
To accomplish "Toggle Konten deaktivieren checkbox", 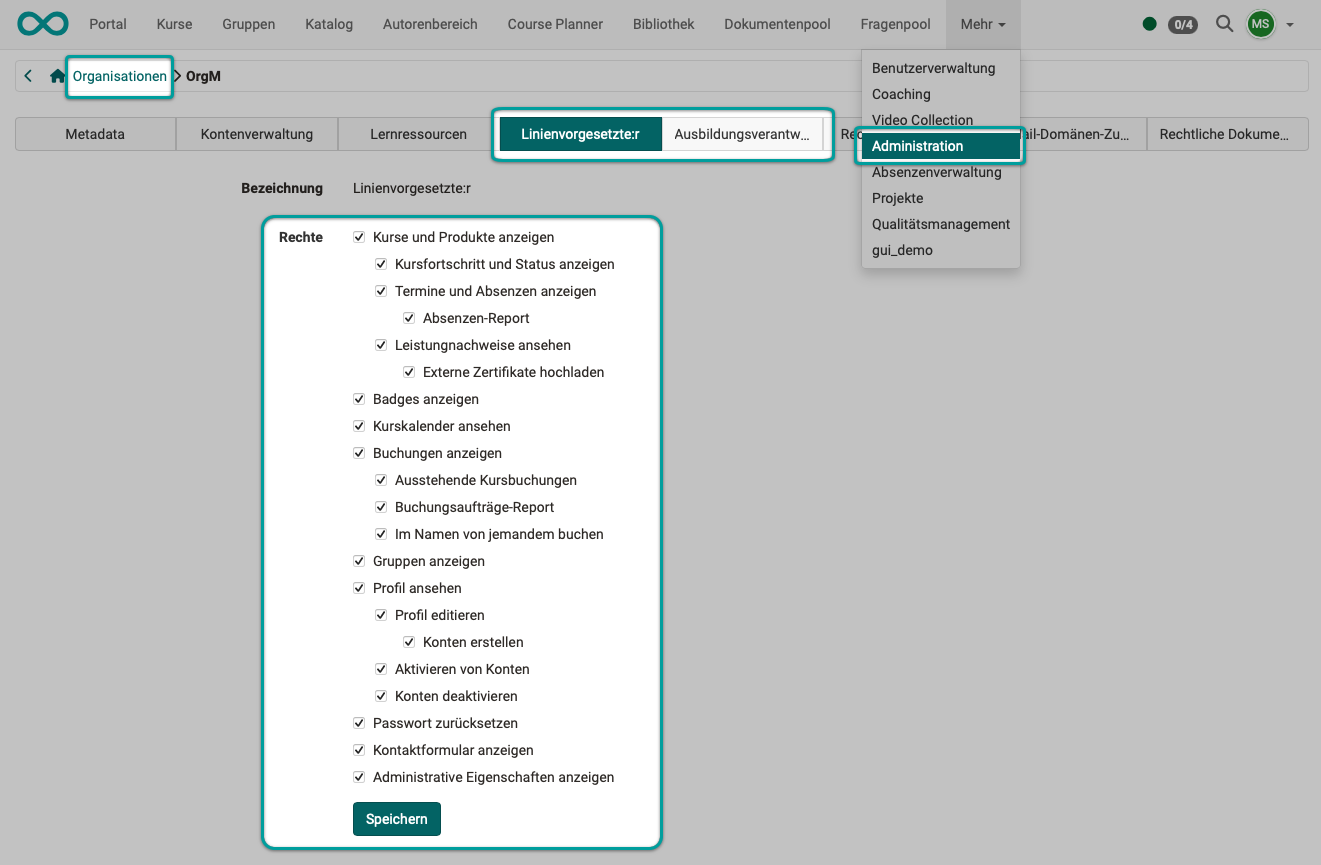I will pos(381,696).
